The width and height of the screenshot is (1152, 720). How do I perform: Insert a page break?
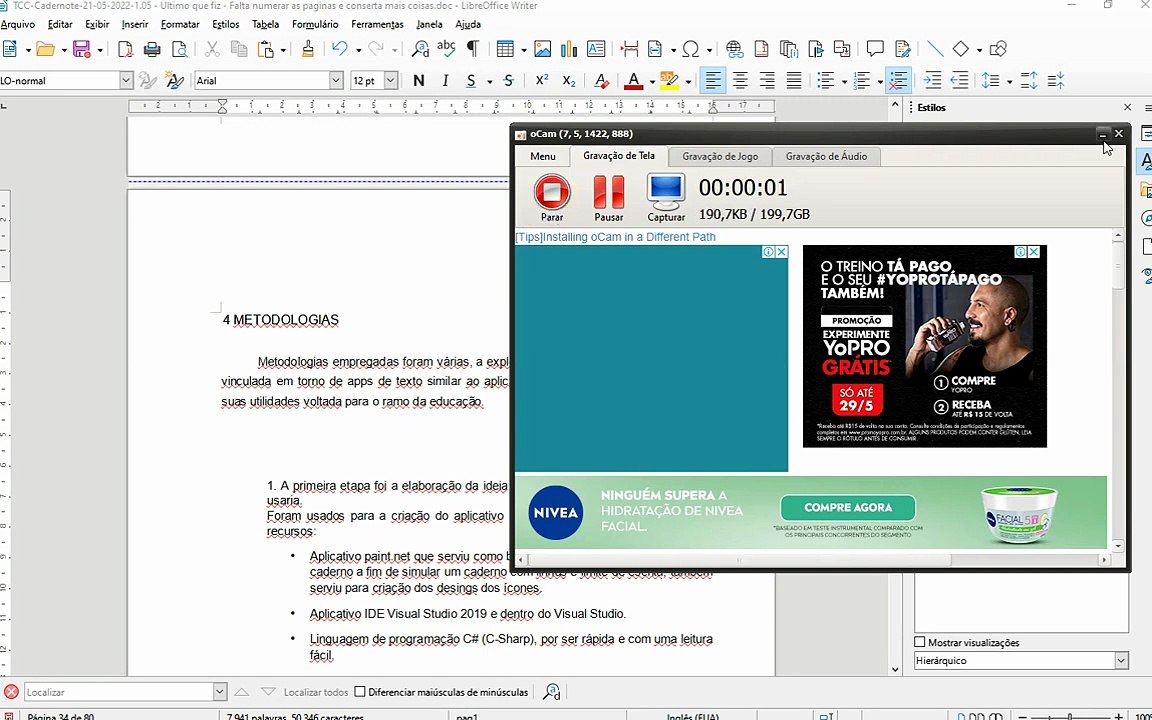pos(629,49)
